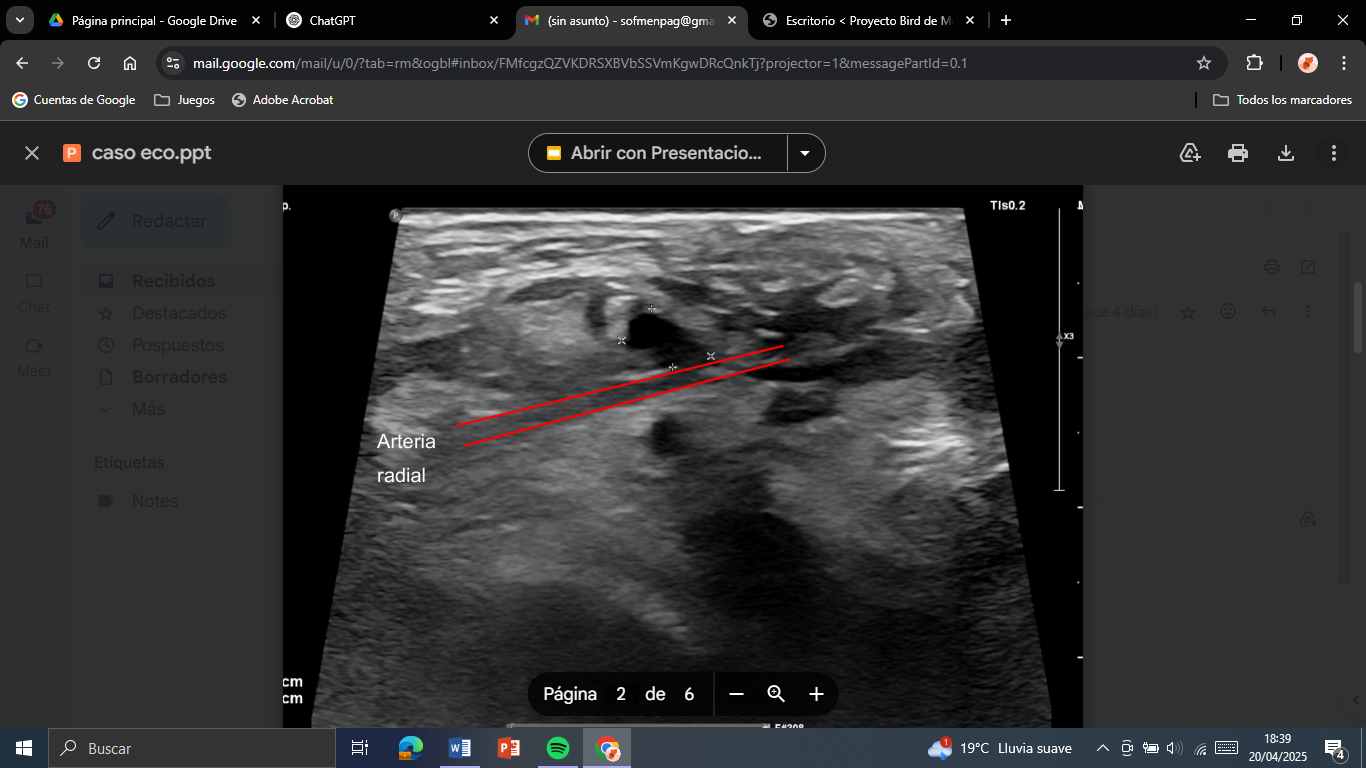Close the Proyecto Bird Escritorio tab
The height and width of the screenshot is (768, 1366).
coord(970,20)
